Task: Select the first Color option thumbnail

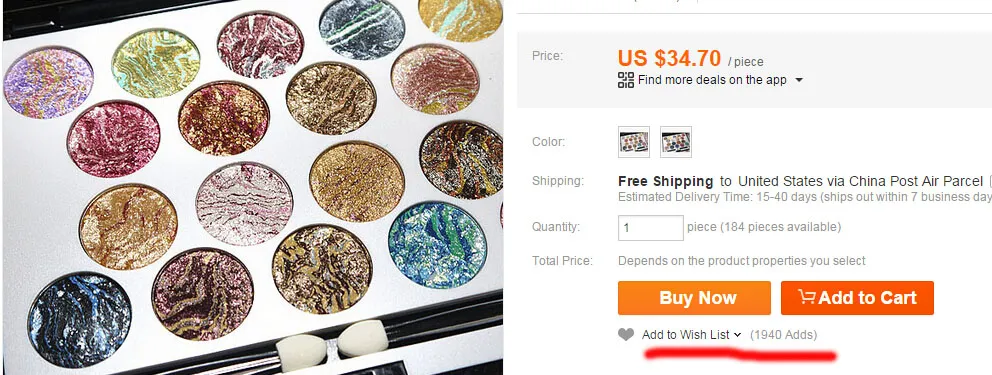Action: pos(634,142)
